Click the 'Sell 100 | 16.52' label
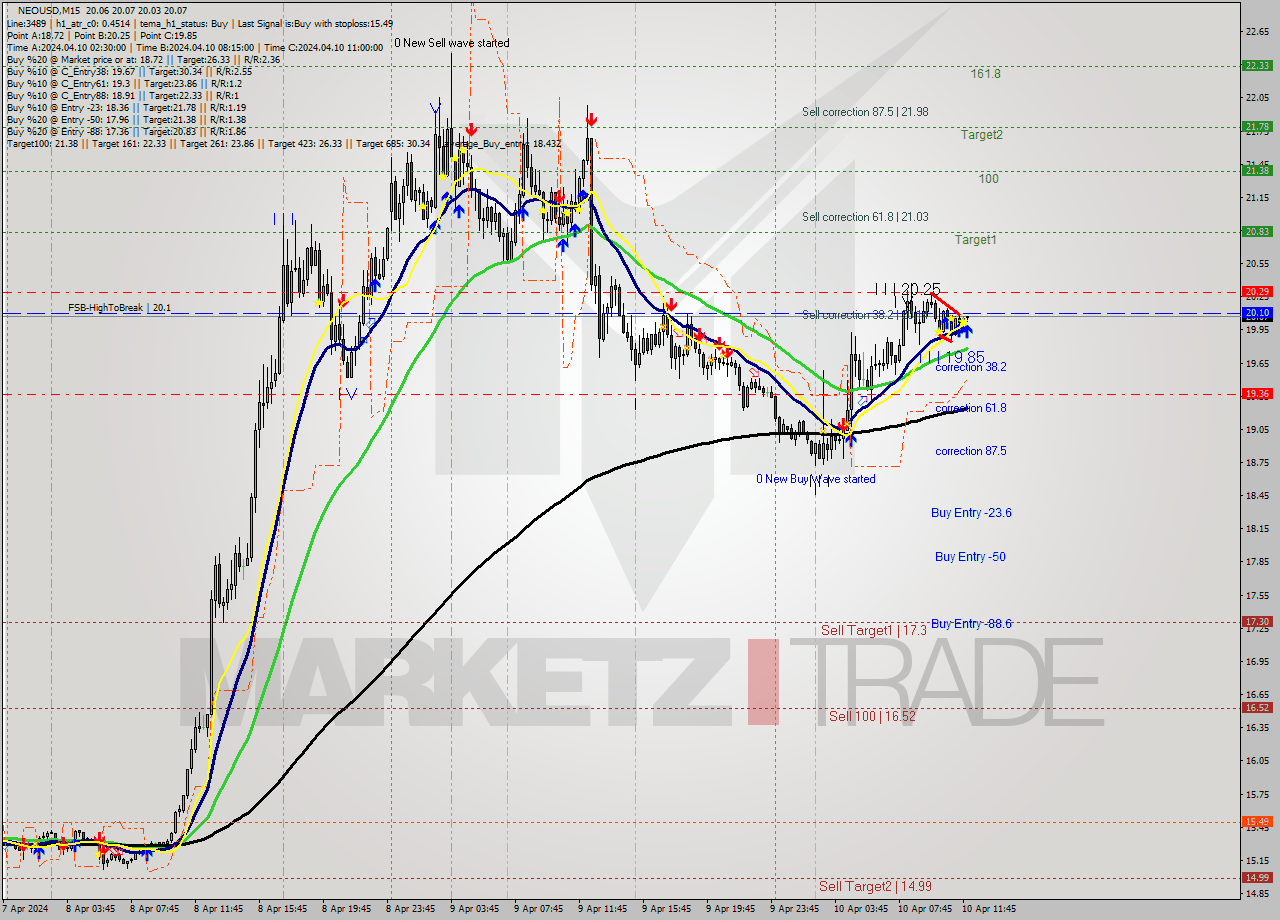 pyautogui.click(x=872, y=717)
